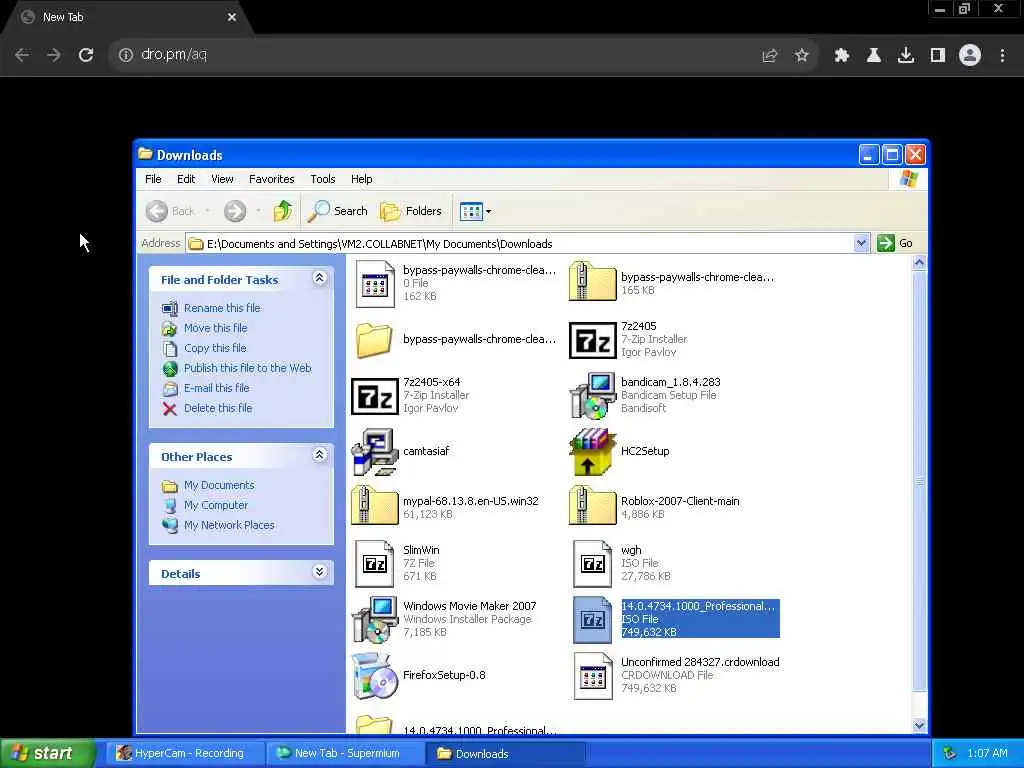The height and width of the screenshot is (768, 1024).
Task: Click the flask icon in browser toolbar
Action: coord(874,56)
